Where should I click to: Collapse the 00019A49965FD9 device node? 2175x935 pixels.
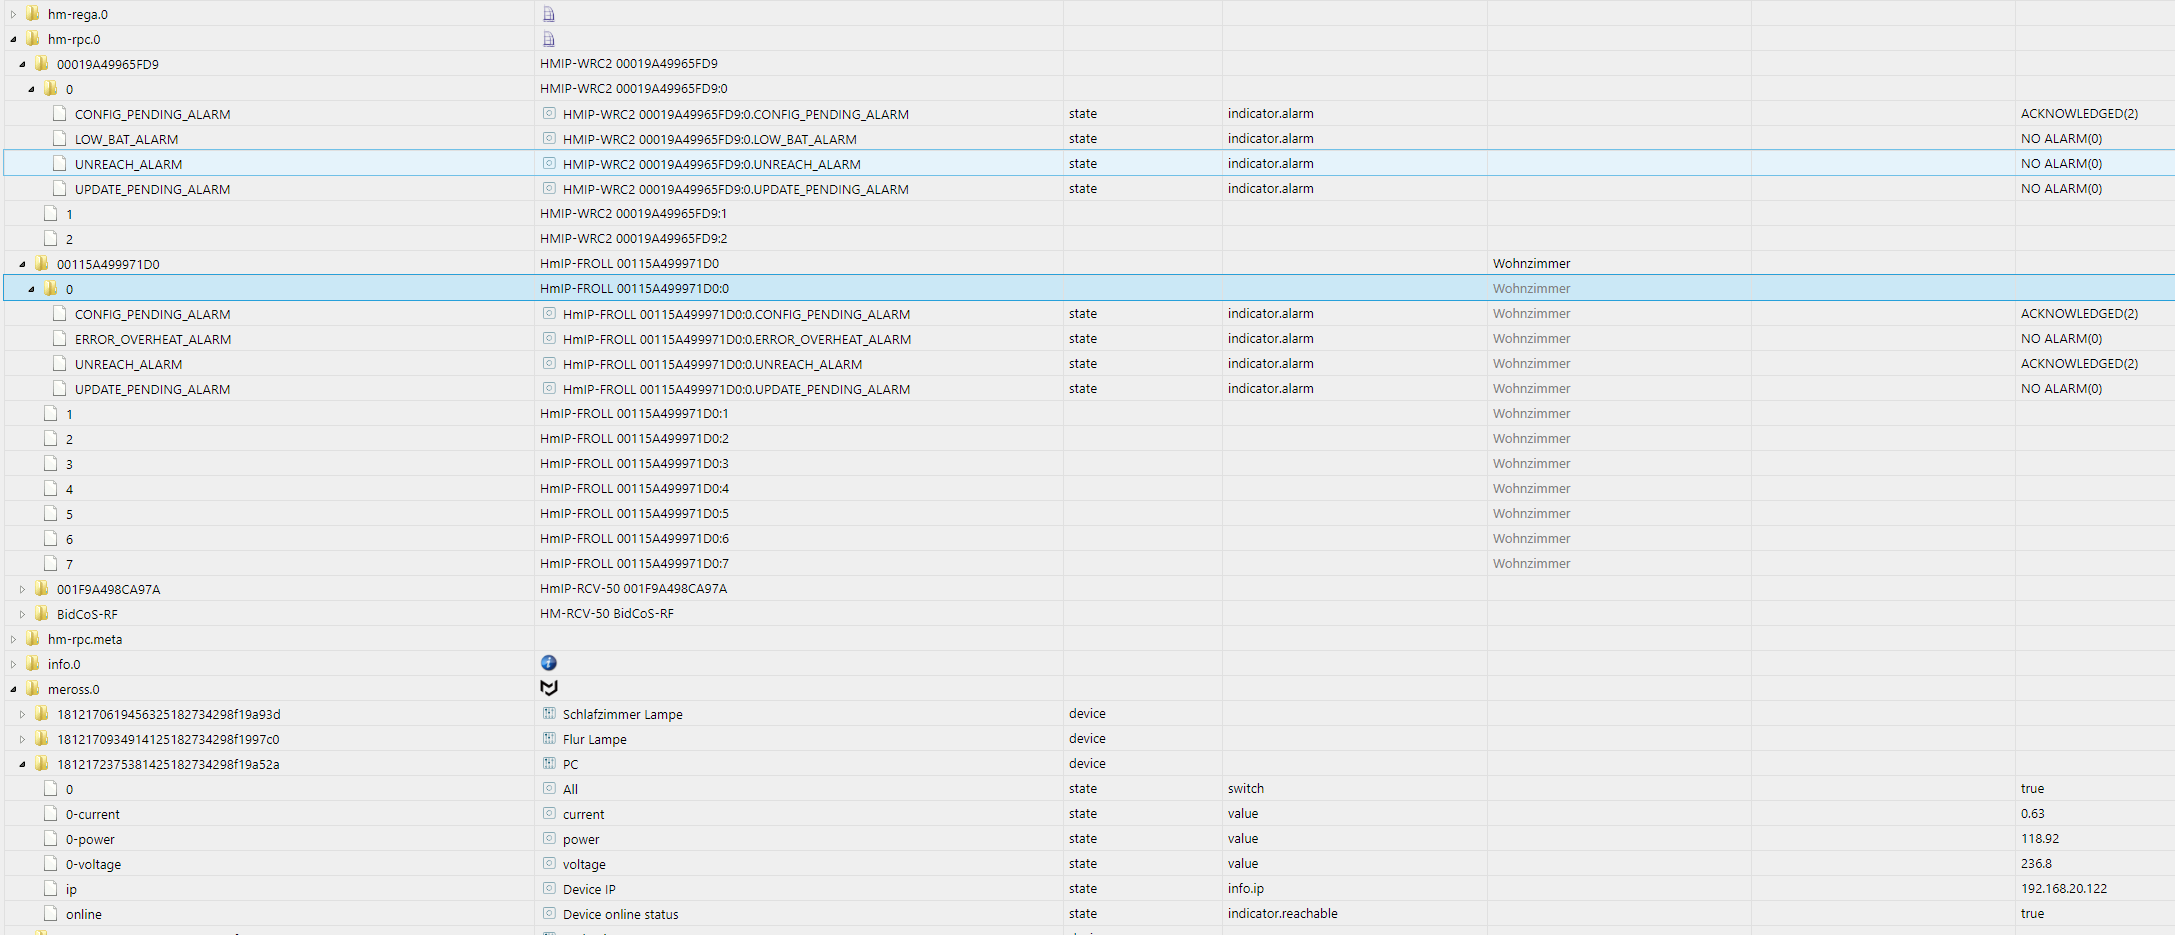tap(23, 64)
